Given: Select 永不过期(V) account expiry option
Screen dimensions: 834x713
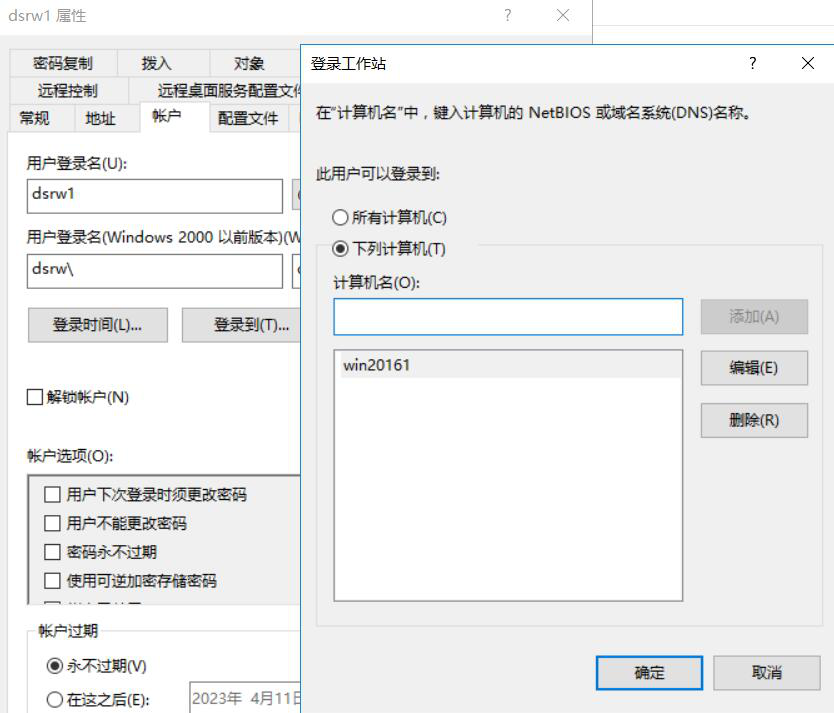Looking at the screenshot, I should [55, 666].
